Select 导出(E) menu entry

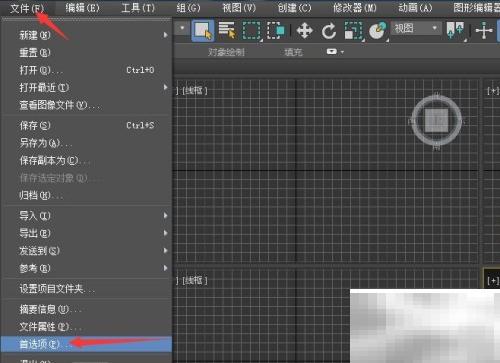[x=87, y=233]
